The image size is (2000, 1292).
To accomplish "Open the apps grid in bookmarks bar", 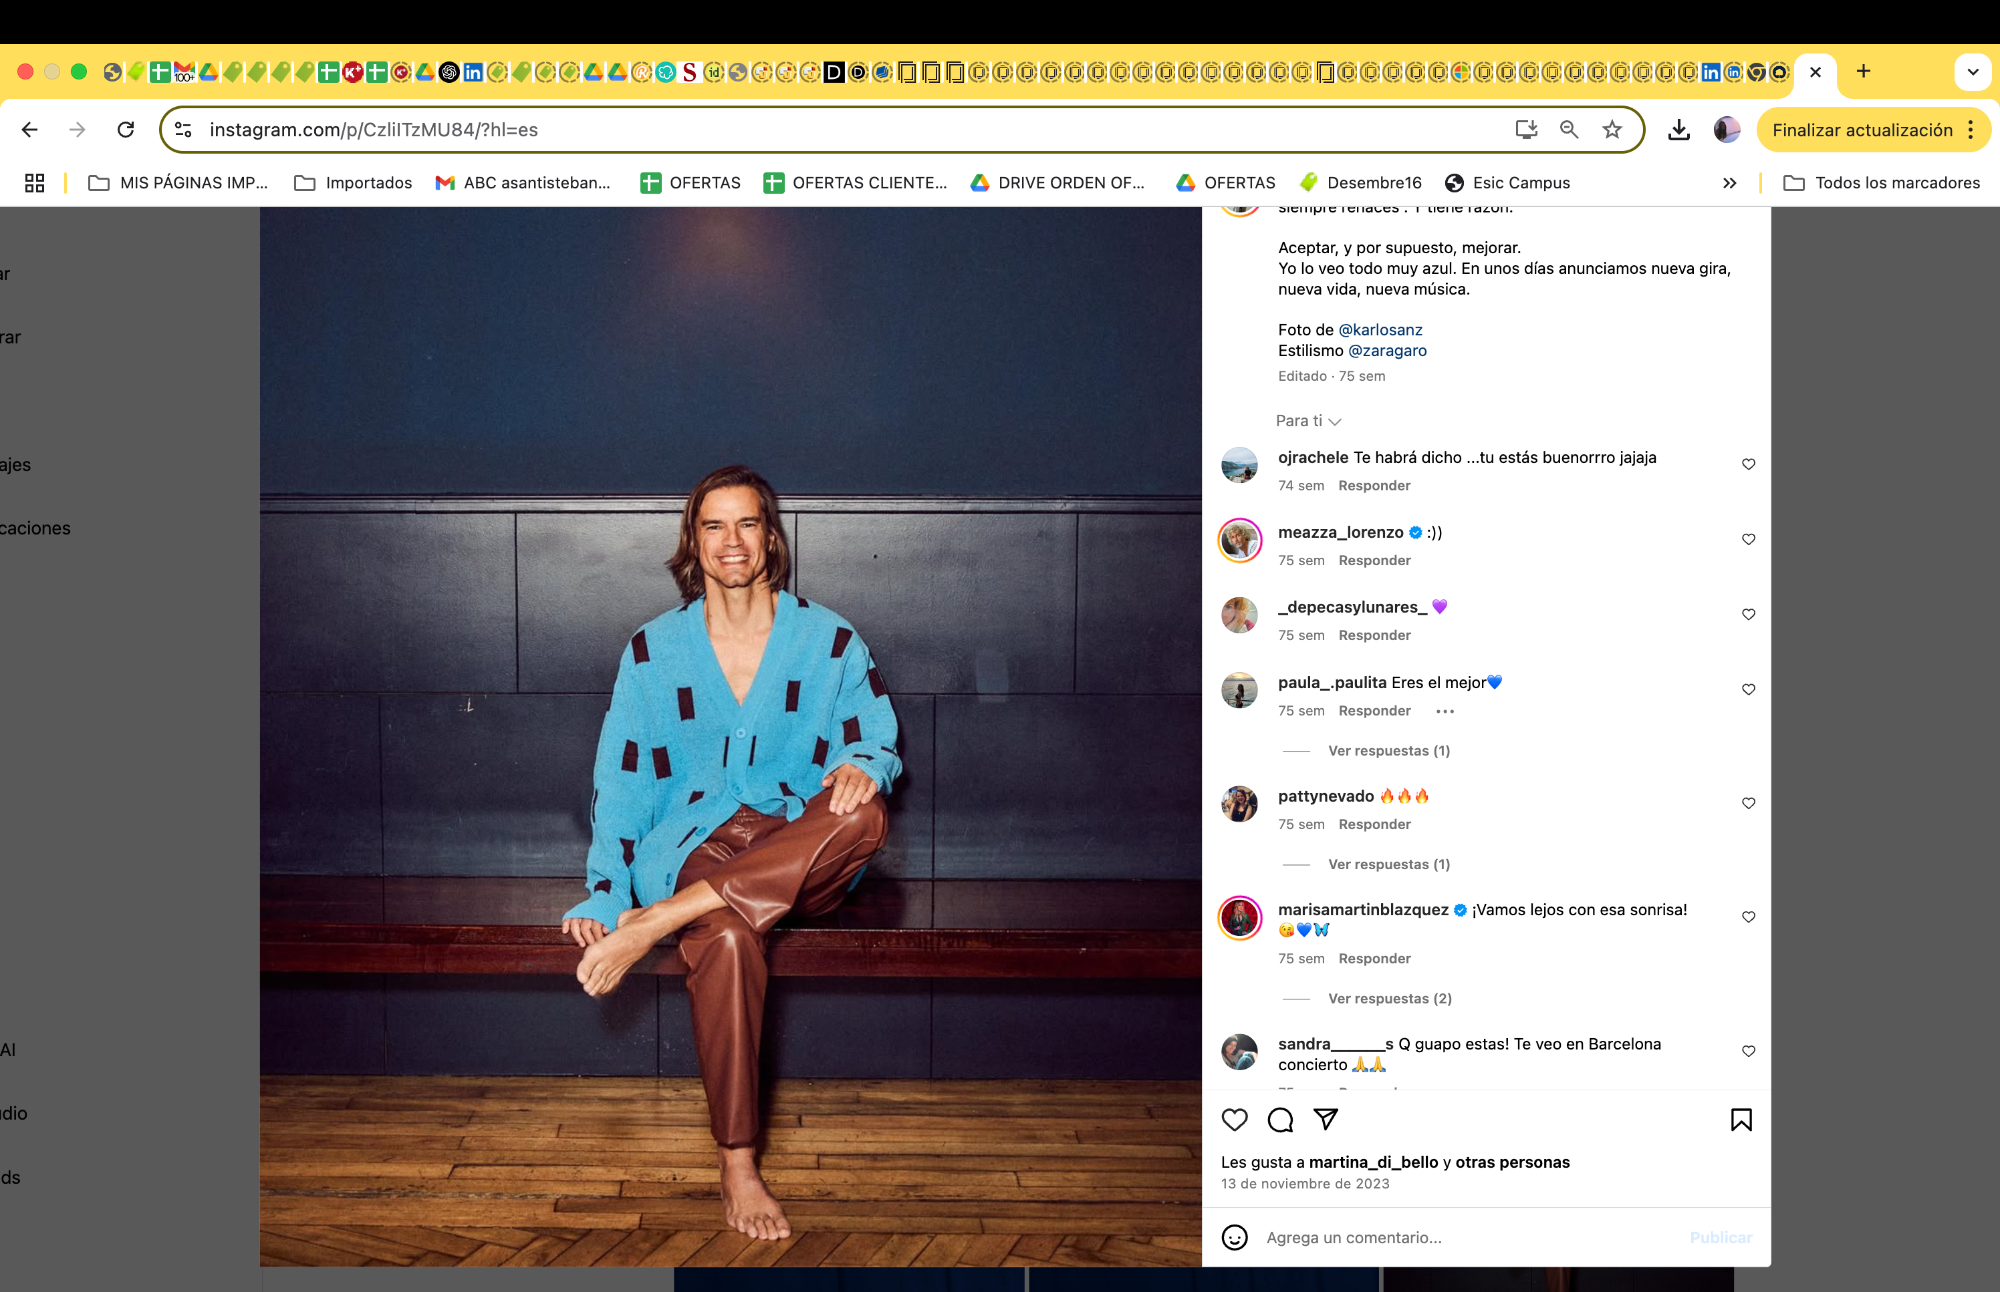I will [35, 183].
